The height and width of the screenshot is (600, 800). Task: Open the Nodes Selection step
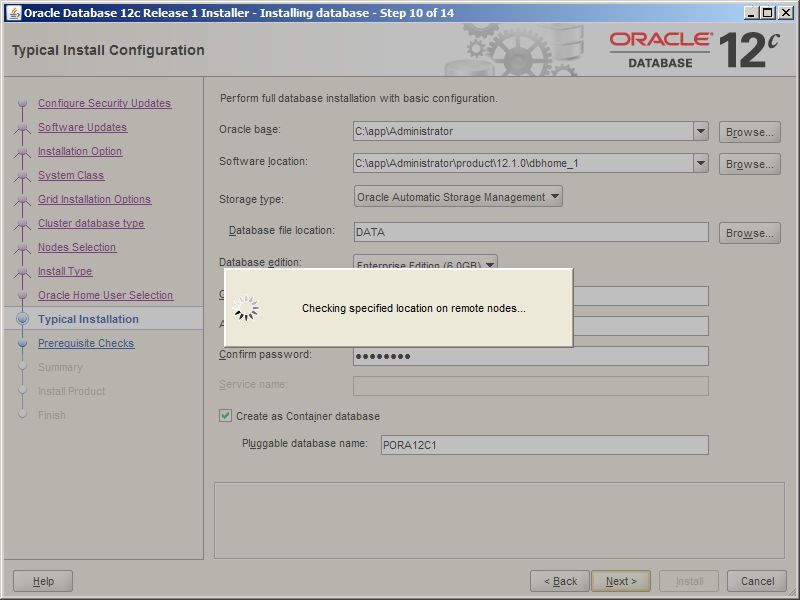tap(77, 247)
